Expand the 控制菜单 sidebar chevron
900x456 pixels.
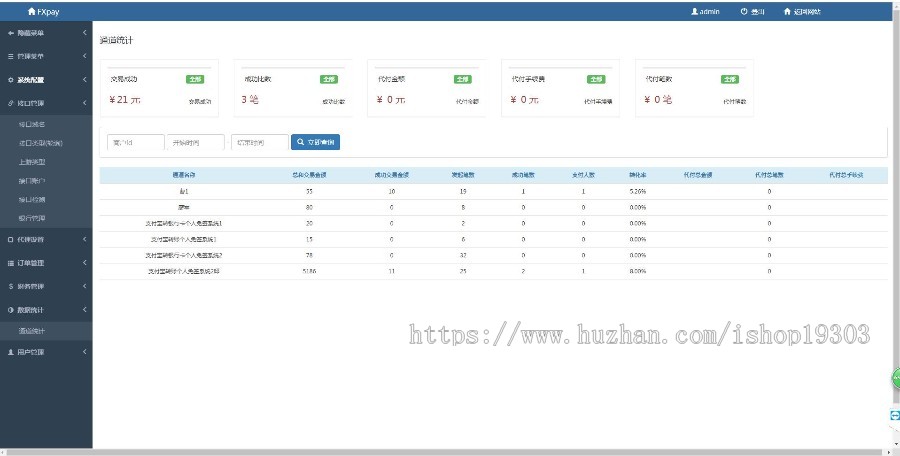coord(84,56)
